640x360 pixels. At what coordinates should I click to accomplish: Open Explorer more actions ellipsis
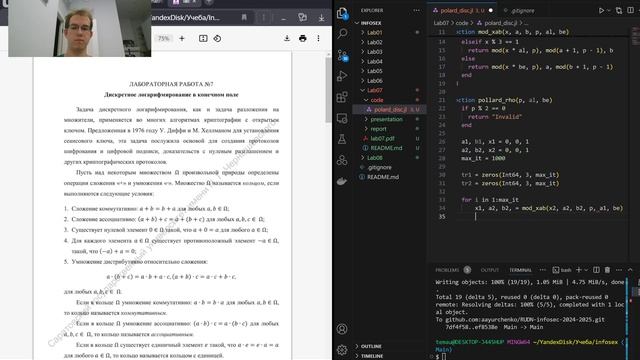[x=416, y=11]
